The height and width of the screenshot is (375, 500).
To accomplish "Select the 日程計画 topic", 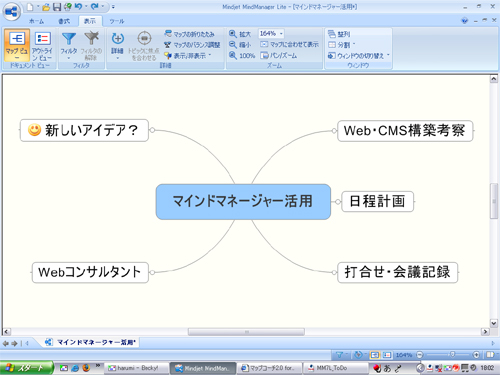I will tap(378, 201).
